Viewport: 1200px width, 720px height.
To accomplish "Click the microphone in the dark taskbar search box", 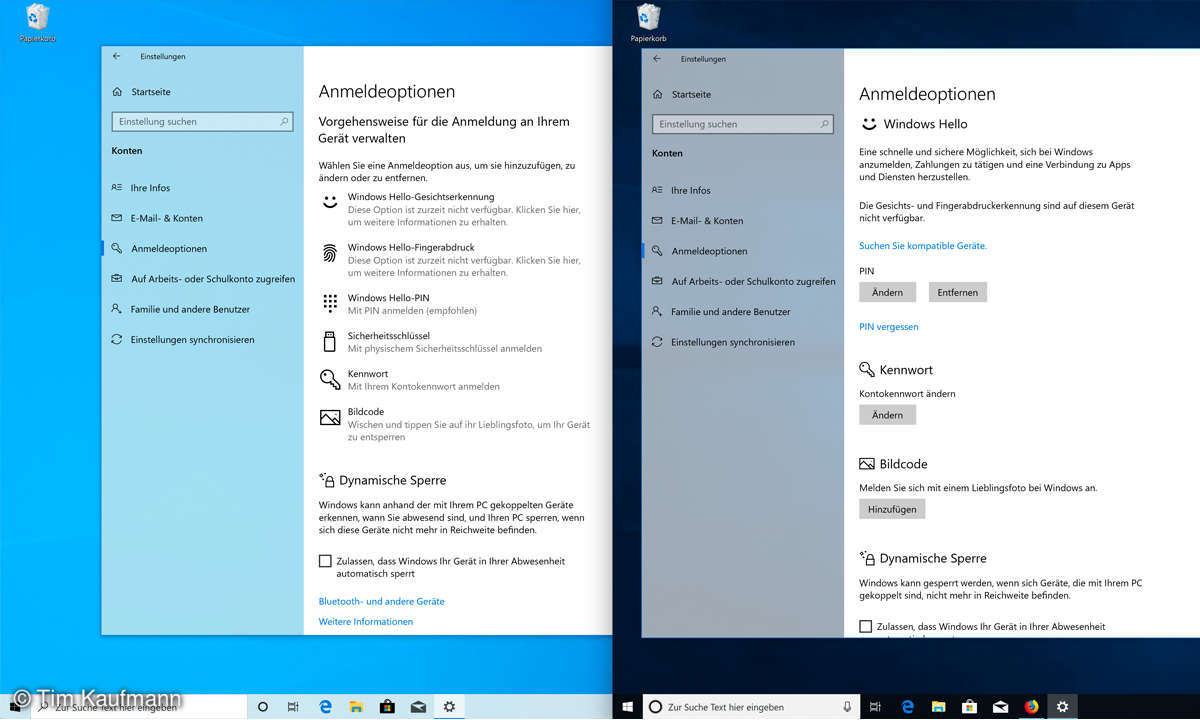I will tap(848, 707).
